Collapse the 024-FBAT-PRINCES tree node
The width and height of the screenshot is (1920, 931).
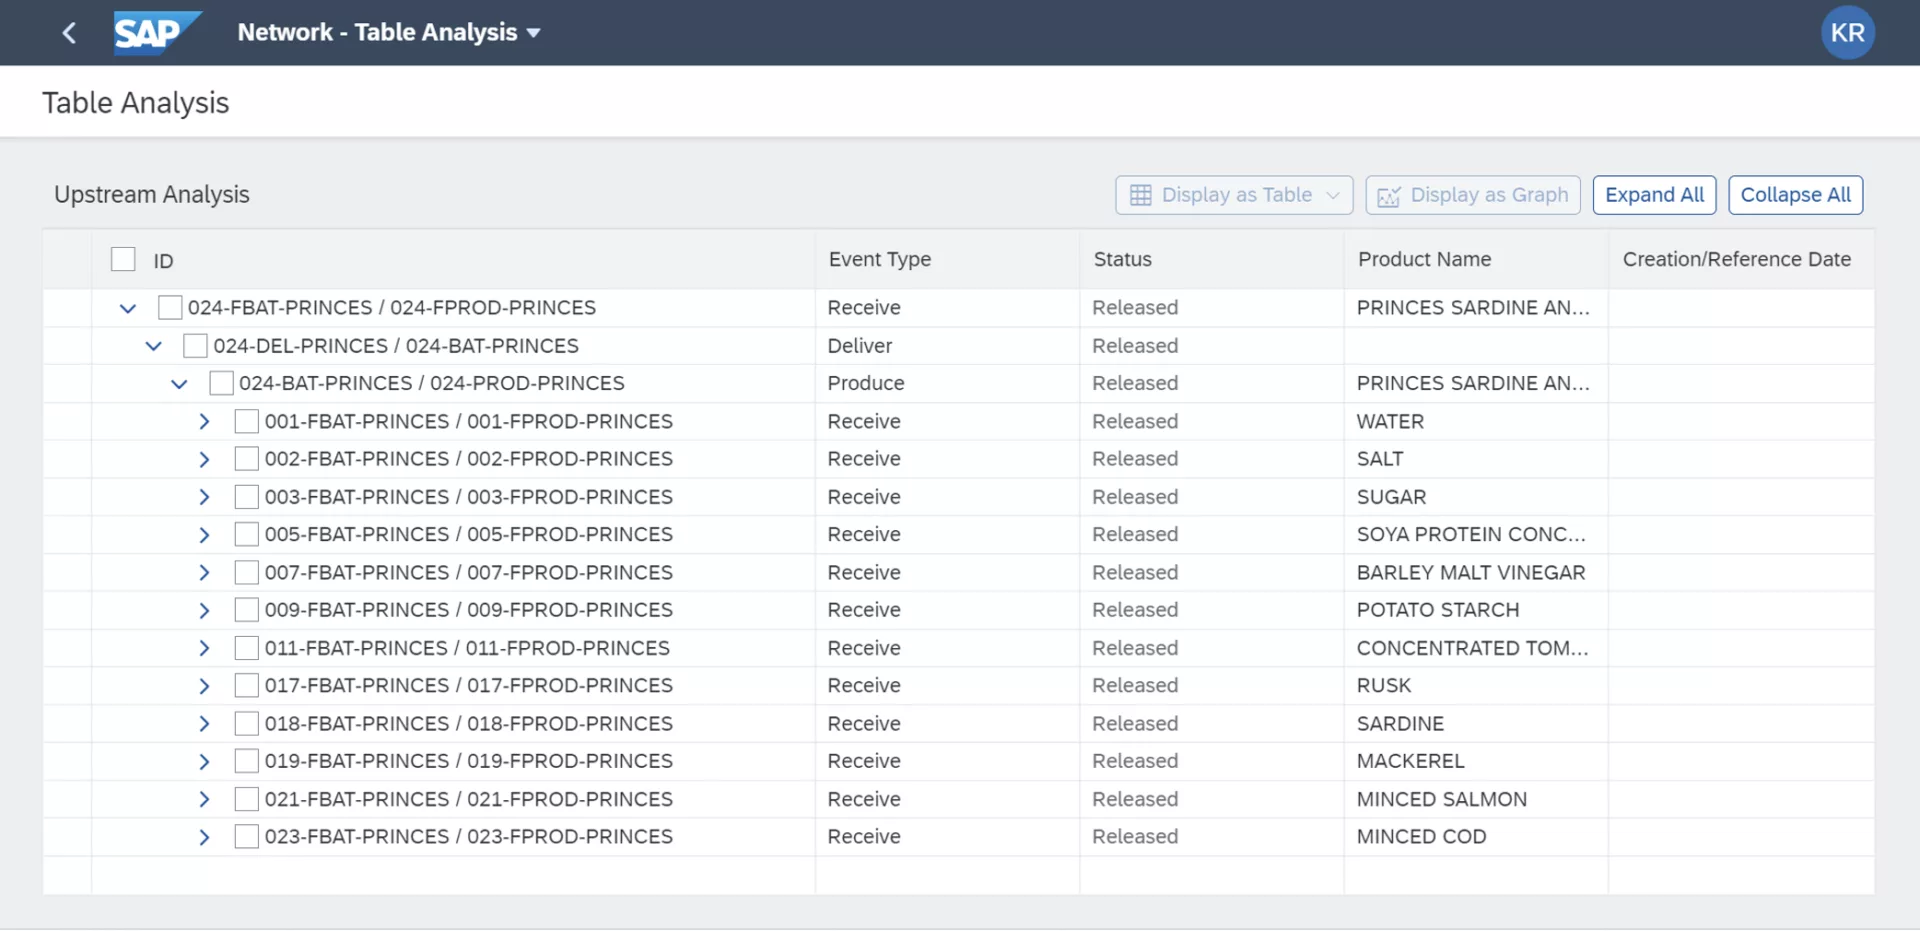127,308
